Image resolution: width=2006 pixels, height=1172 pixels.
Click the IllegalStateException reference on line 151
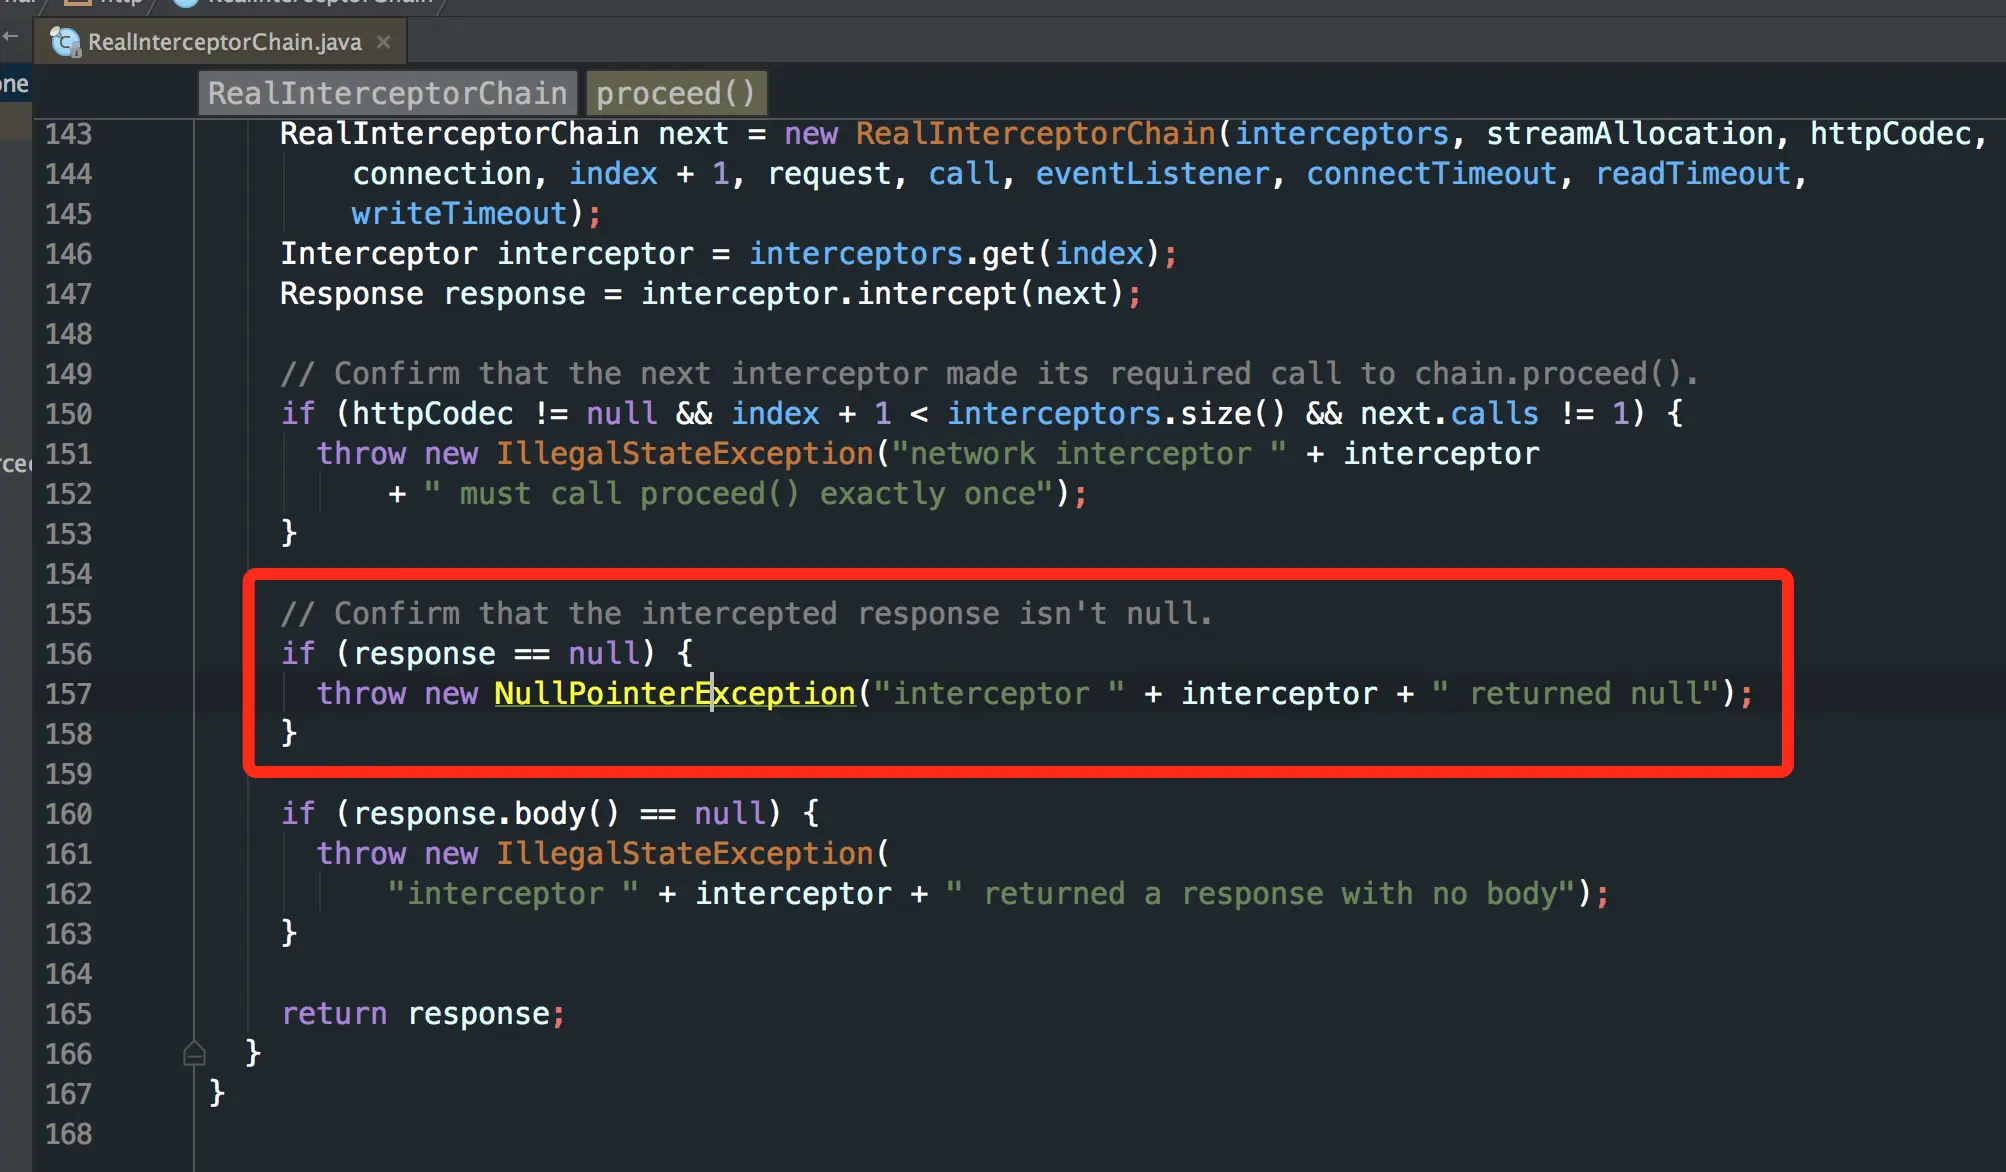(684, 453)
